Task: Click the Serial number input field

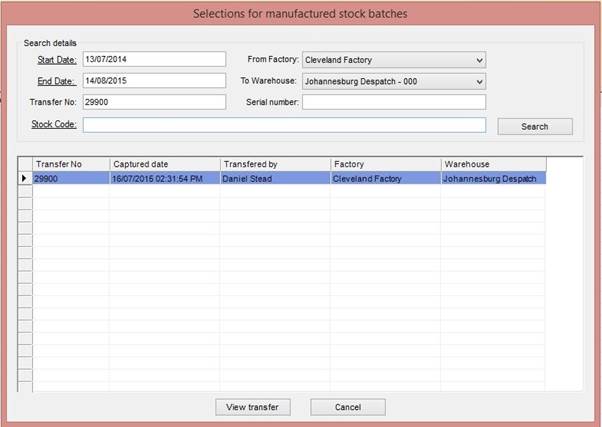Action: click(x=393, y=102)
